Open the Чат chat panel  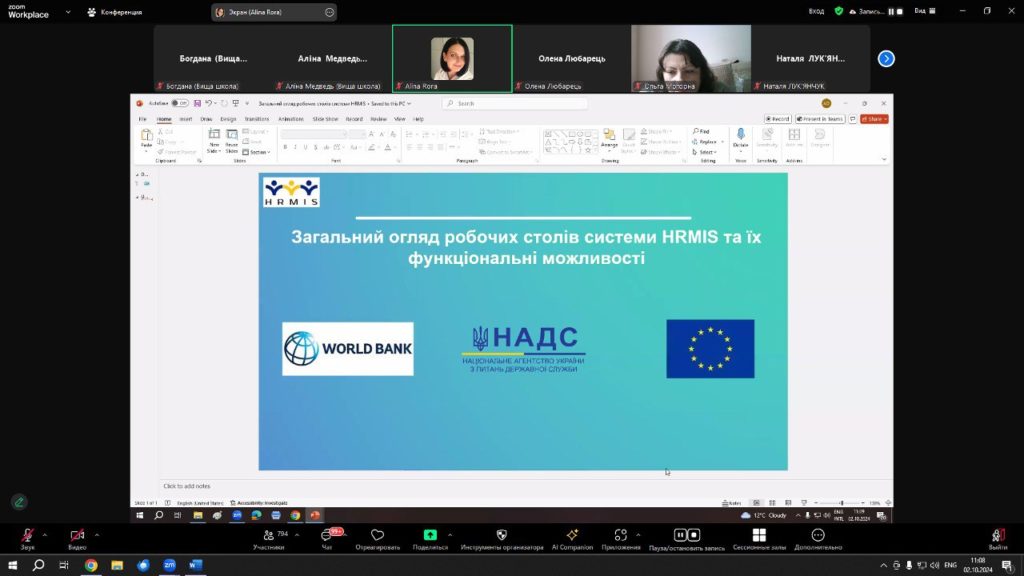(328, 539)
